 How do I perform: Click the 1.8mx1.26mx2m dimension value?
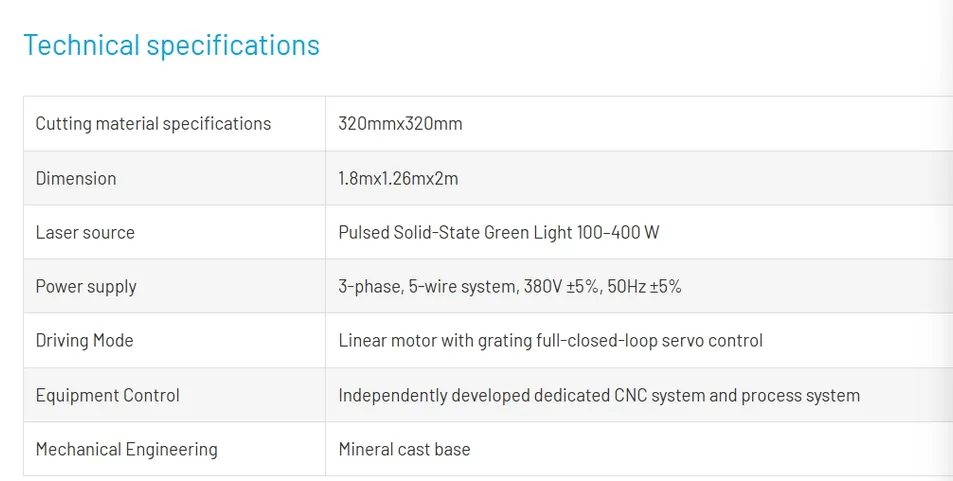398,178
